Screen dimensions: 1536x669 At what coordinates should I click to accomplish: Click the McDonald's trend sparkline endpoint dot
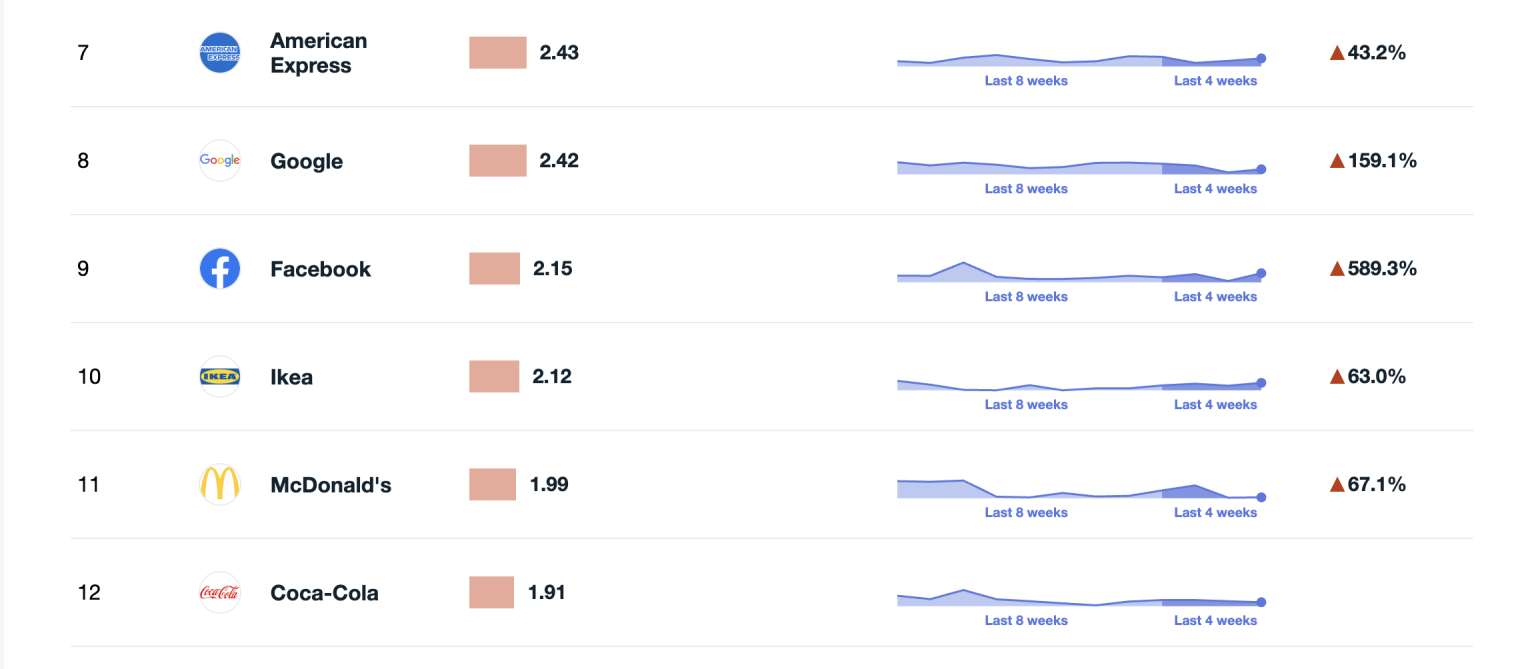tap(1261, 497)
